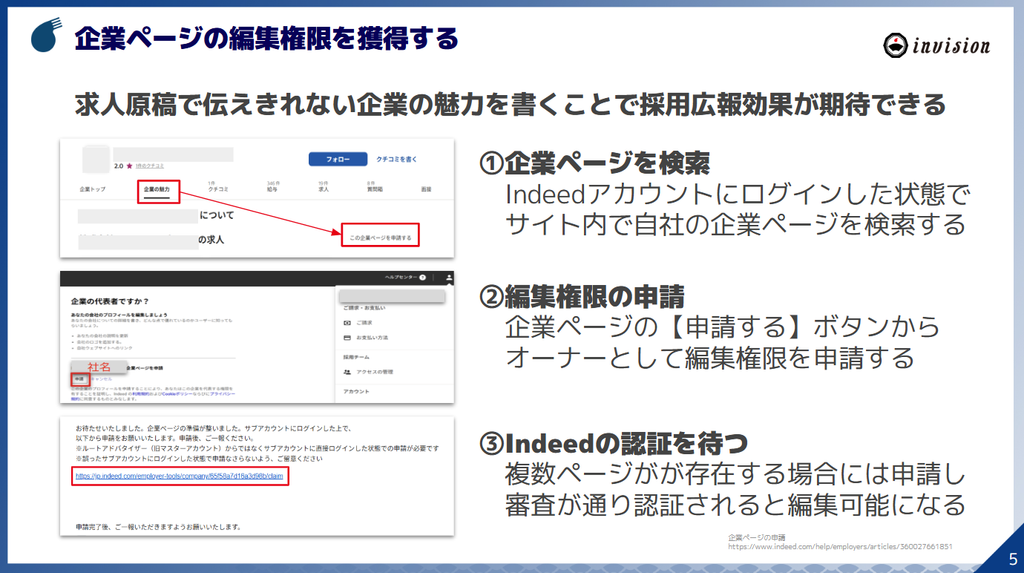Viewport: 1024px width, 573px height.
Task: Click the blue slide logo beside the title
Action: click(46, 35)
